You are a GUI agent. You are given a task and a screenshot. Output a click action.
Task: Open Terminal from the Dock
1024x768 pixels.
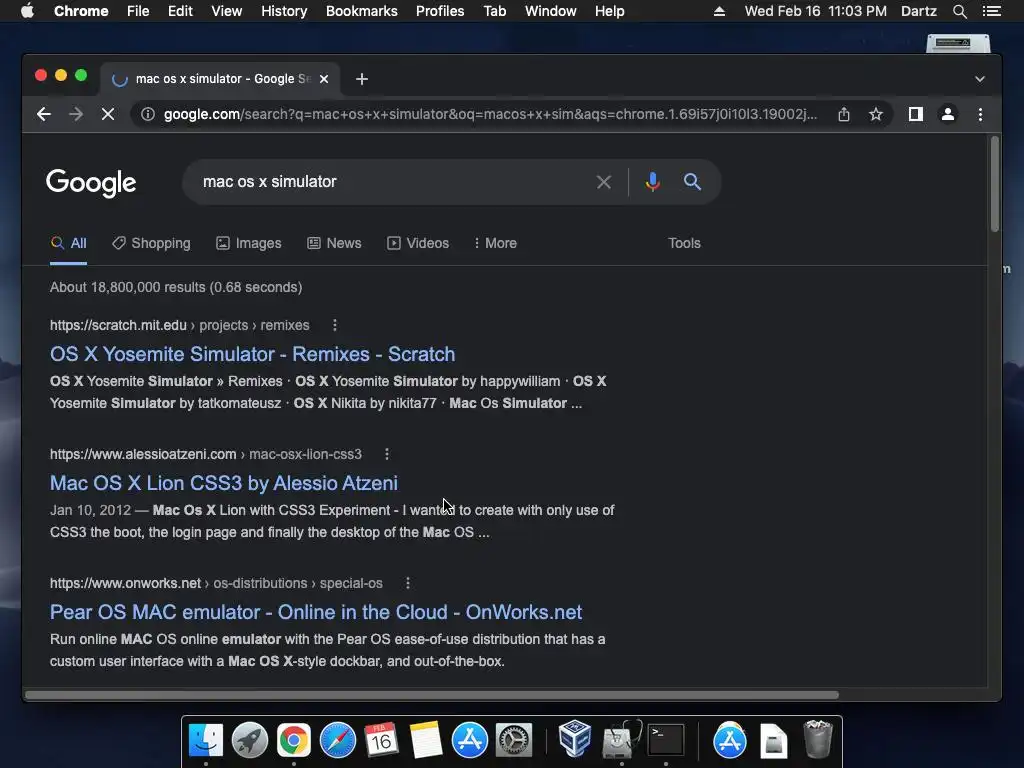tap(665, 740)
